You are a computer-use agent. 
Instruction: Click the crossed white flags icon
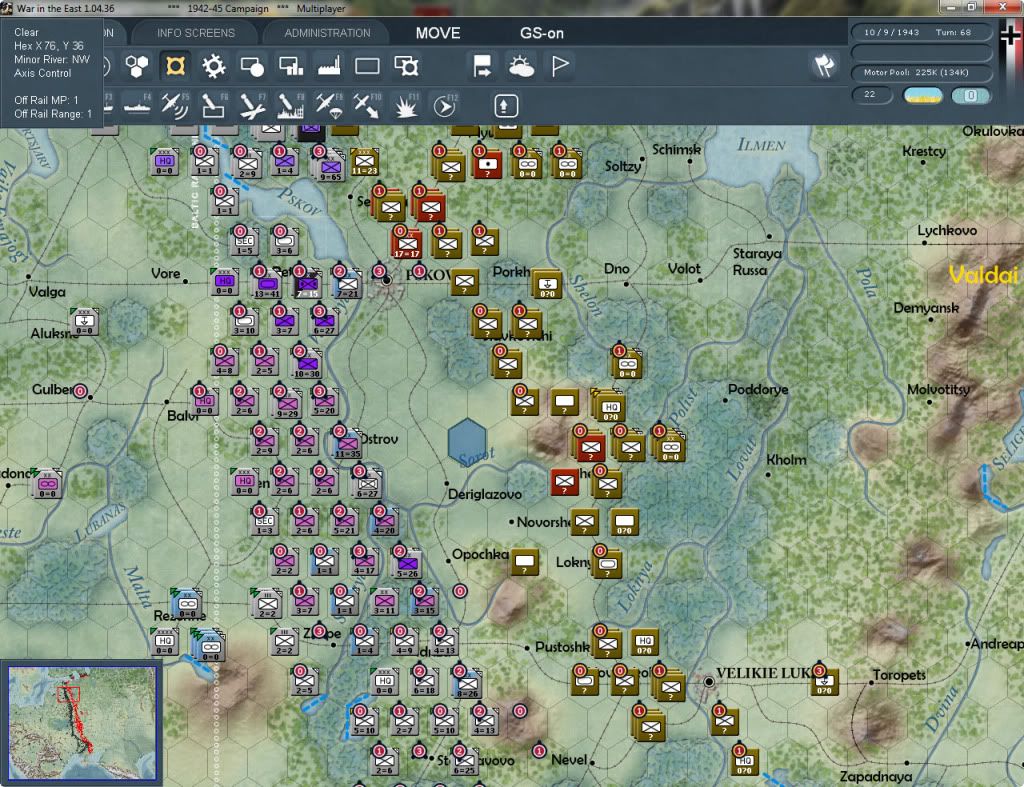coord(824,65)
